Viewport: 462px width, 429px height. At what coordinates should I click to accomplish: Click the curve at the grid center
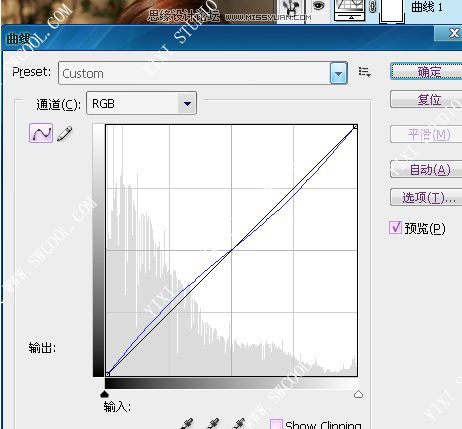pyautogui.click(x=232, y=250)
